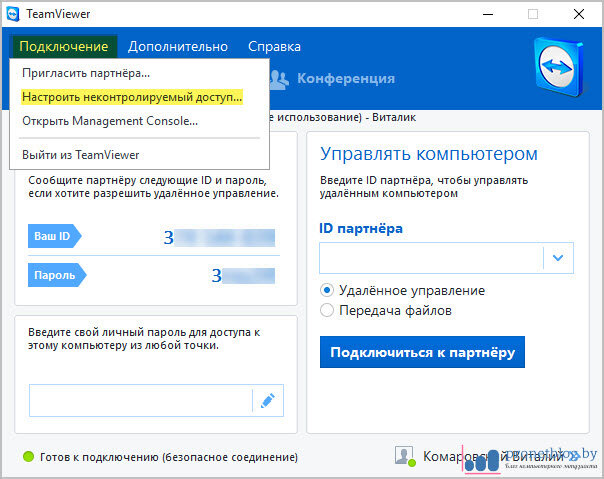Image resolution: width=604 pixels, height=479 pixels.
Task: Click Подключиться к партнёру button
Action: pyautogui.click(x=422, y=352)
